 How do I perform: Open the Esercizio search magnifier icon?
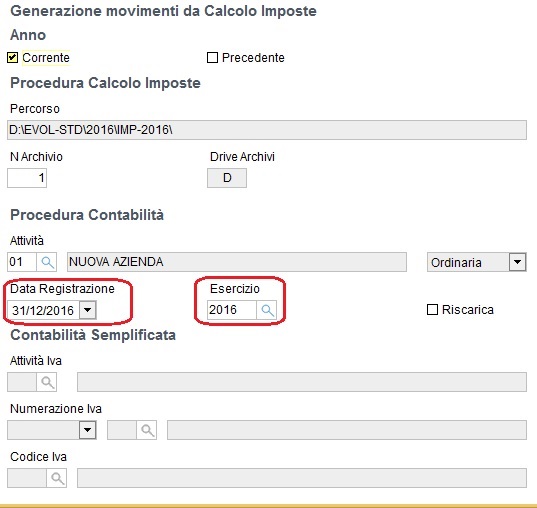point(267,310)
